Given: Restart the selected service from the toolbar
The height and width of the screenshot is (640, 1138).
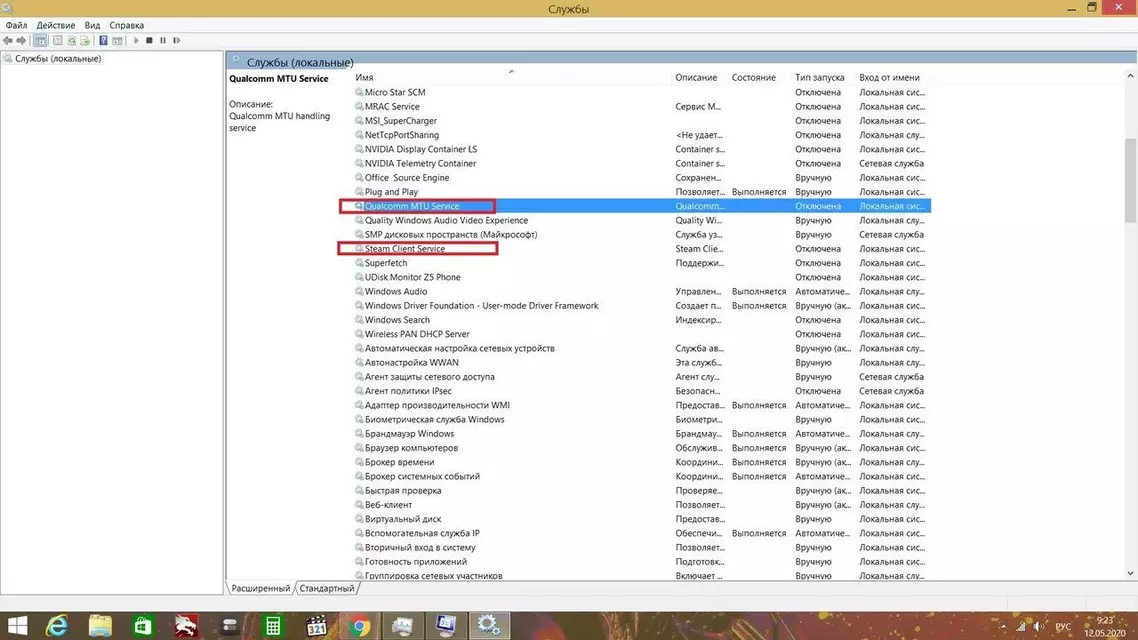Looking at the screenshot, I should point(176,41).
